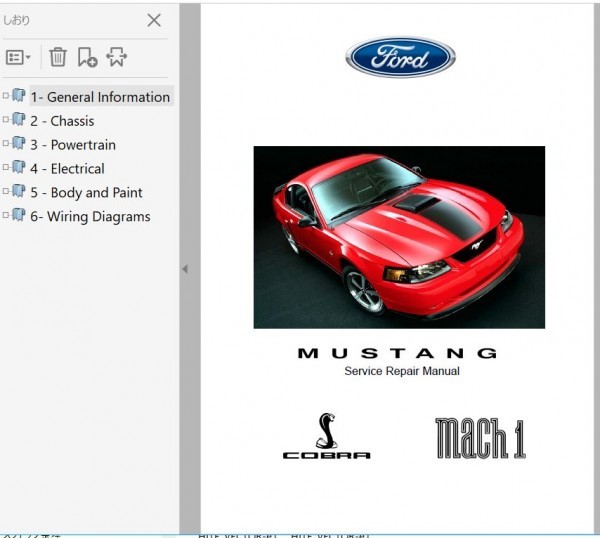Expand the 2 - Chassis bookmark
The width and height of the screenshot is (600, 538).
tap(5, 119)
